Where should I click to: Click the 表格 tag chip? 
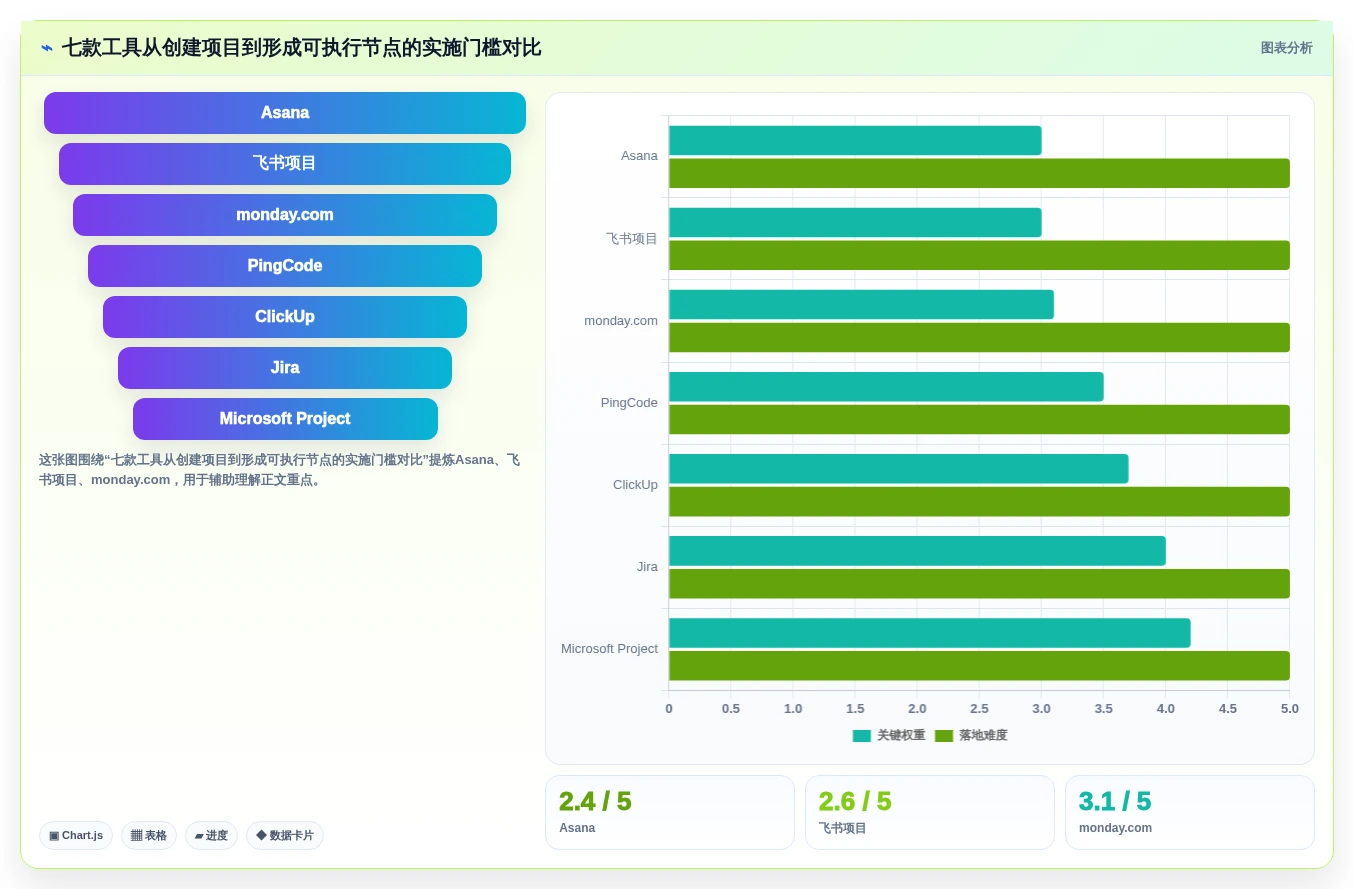149,835
